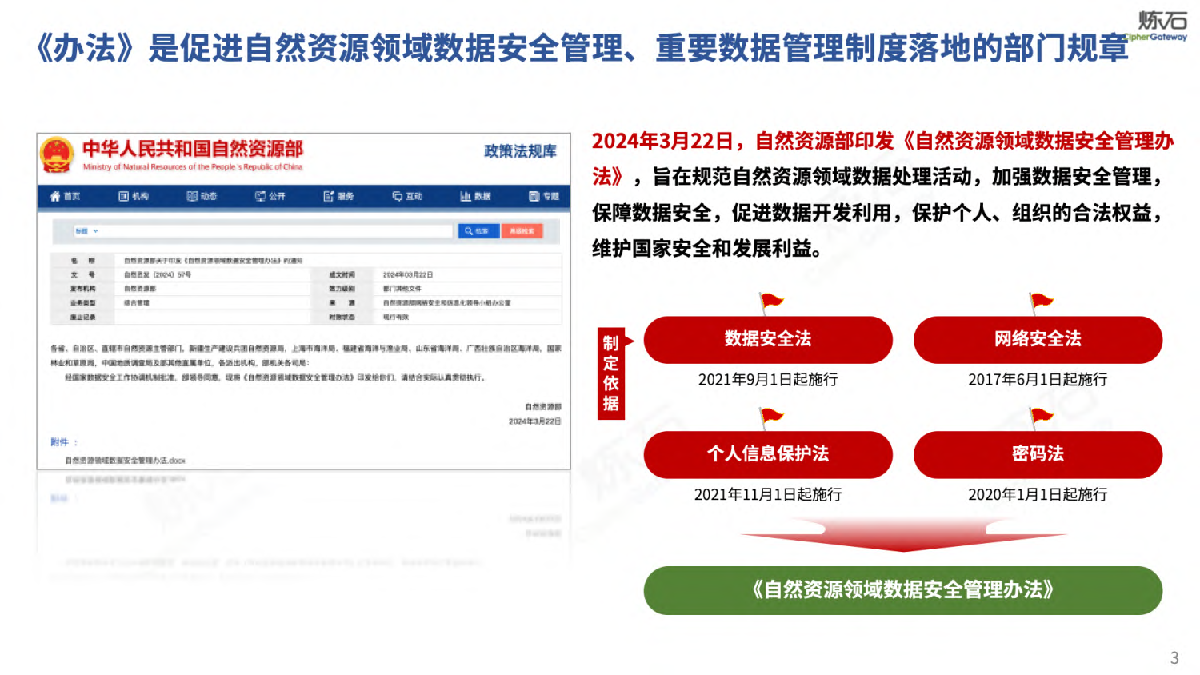Open the 专题 navigation item

544,197
